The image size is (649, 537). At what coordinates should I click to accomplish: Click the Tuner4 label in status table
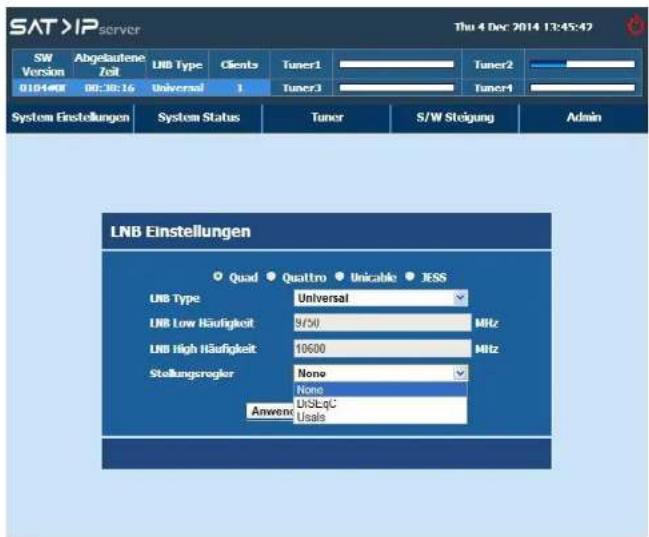pos(493,88)
